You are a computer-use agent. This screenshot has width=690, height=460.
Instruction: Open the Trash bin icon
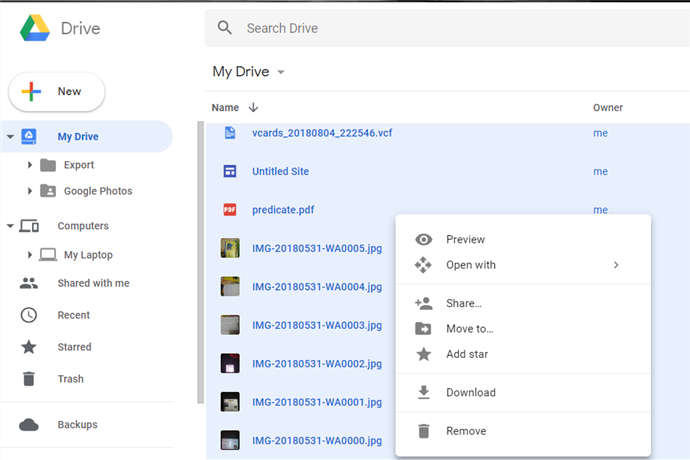pyautogui.click(x=29, y=379)
